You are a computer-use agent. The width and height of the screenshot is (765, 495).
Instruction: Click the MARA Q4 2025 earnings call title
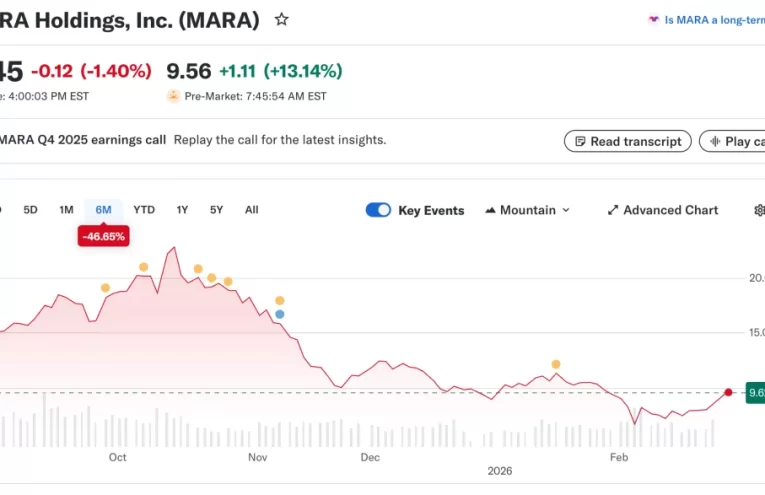tap(82, 140)
